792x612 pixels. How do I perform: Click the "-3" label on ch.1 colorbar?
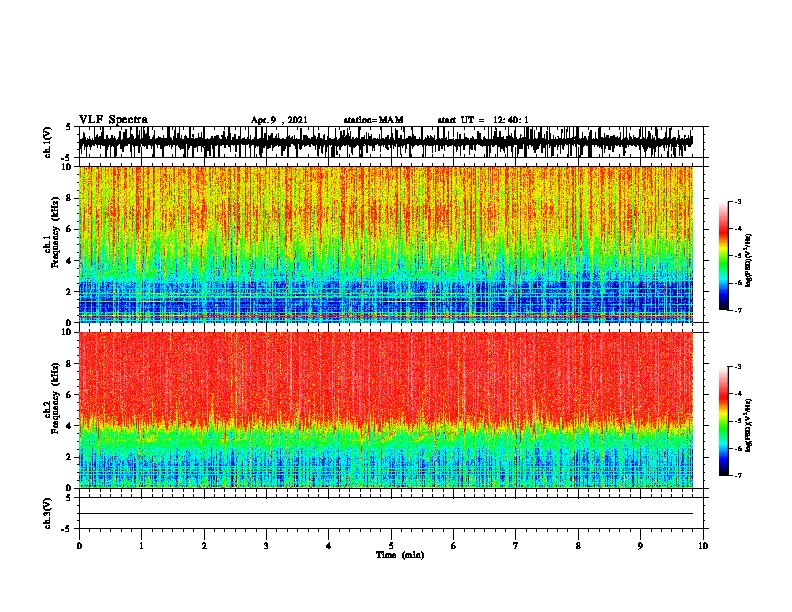click(x=738, y=202)
